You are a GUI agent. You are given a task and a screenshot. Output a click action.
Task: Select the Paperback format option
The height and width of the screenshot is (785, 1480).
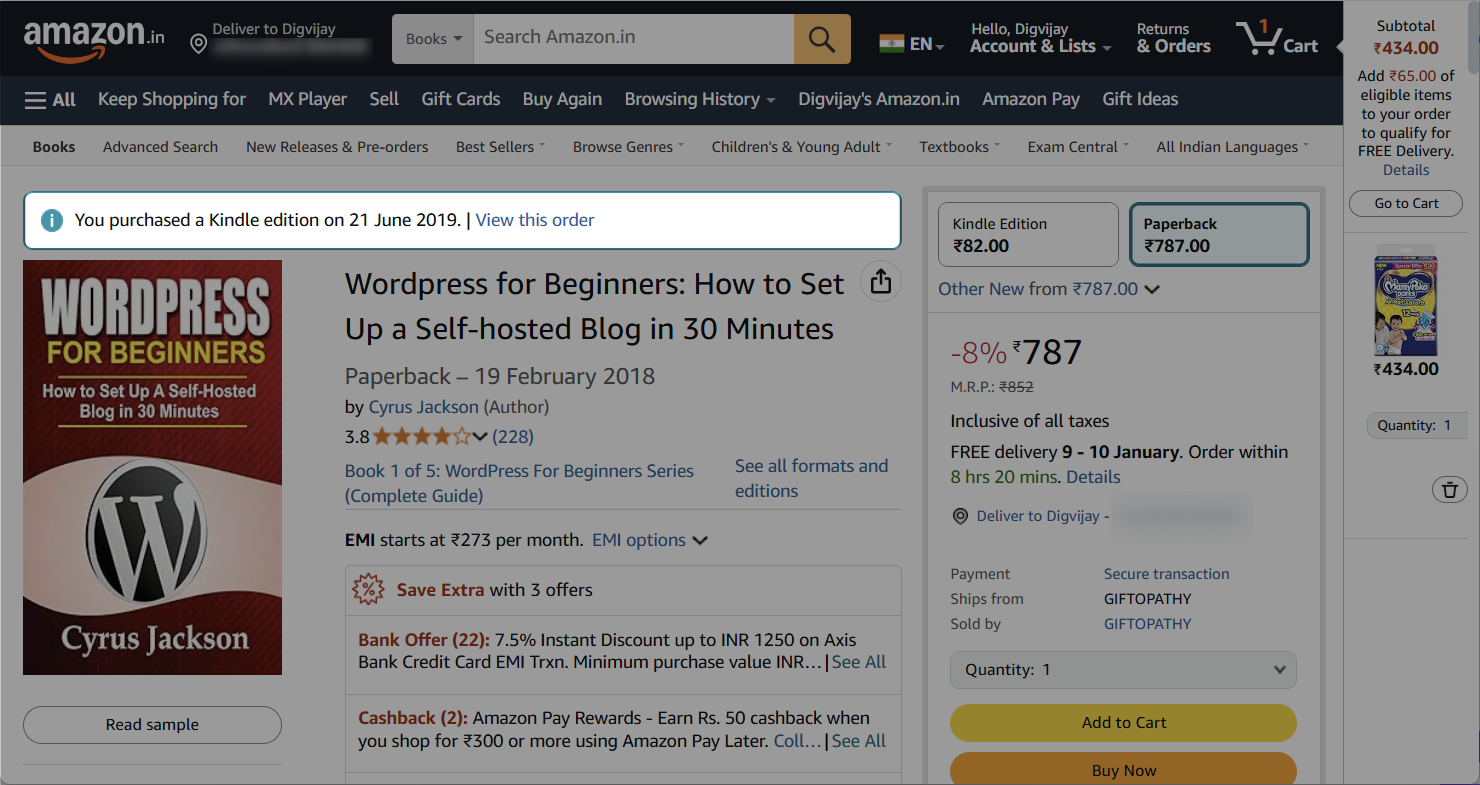1219,234
